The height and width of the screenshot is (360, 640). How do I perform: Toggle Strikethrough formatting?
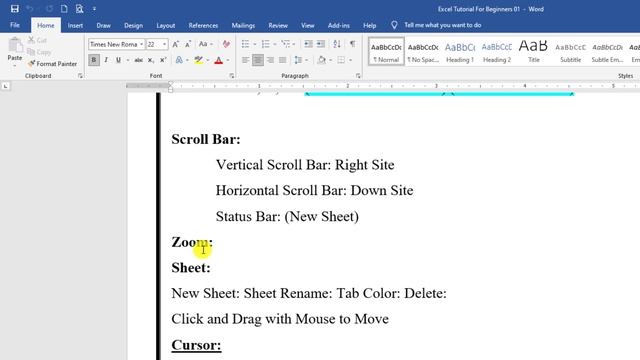tap(139, 60)
